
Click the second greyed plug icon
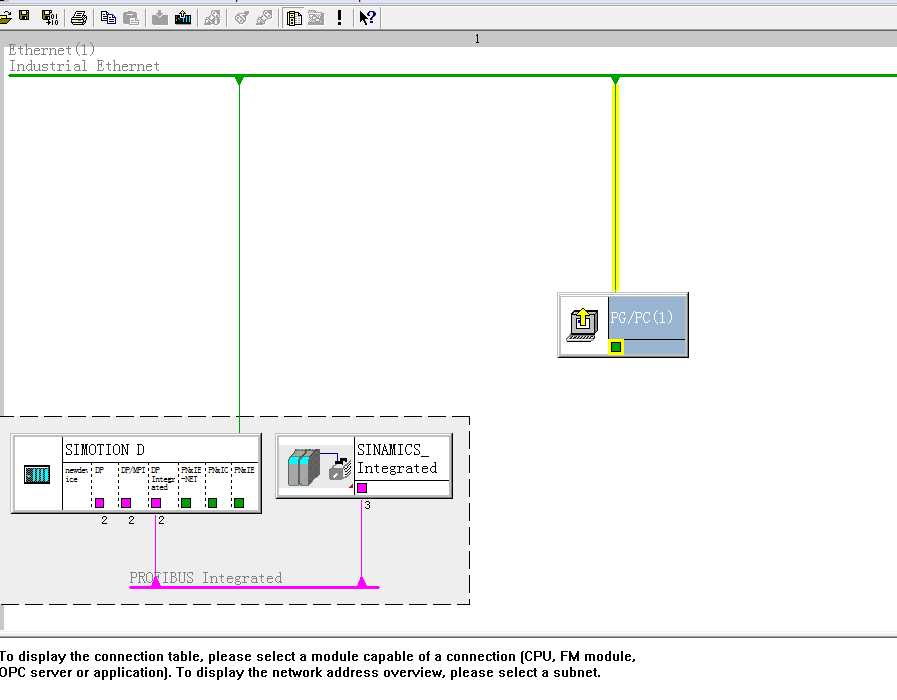[x=264, y=18]
